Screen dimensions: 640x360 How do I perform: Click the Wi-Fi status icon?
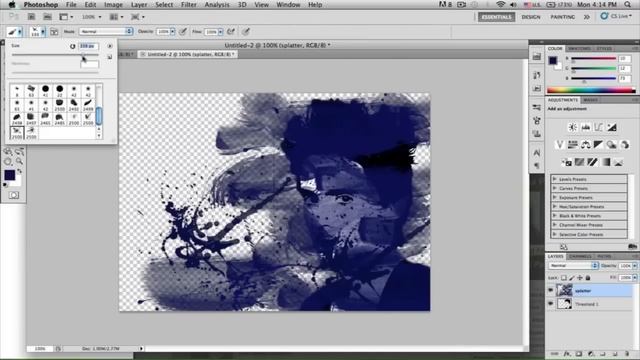(x=500, y=4)
